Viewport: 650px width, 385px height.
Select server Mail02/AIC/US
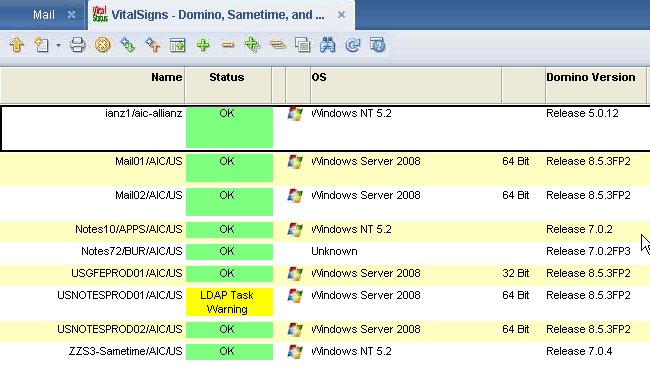[x=148, y=195]
